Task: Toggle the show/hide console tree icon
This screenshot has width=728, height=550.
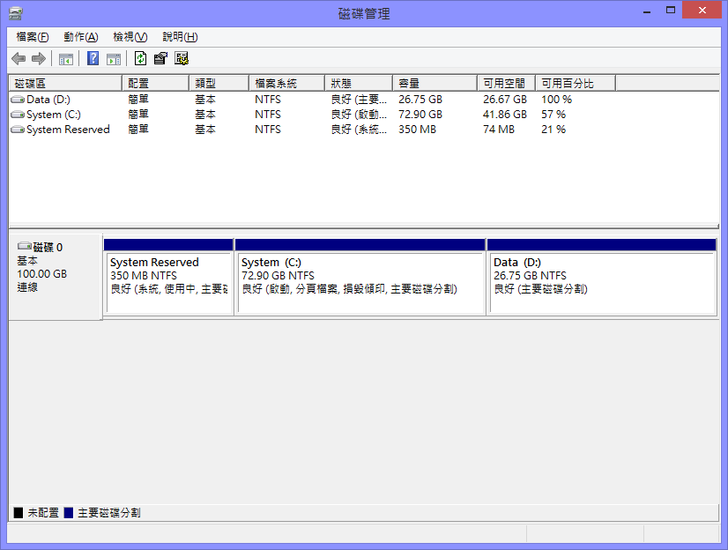Action: click(66, 59)
